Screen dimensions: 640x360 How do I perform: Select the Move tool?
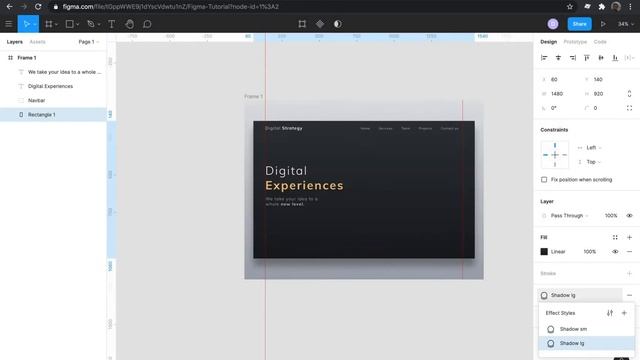pos(26,24)
